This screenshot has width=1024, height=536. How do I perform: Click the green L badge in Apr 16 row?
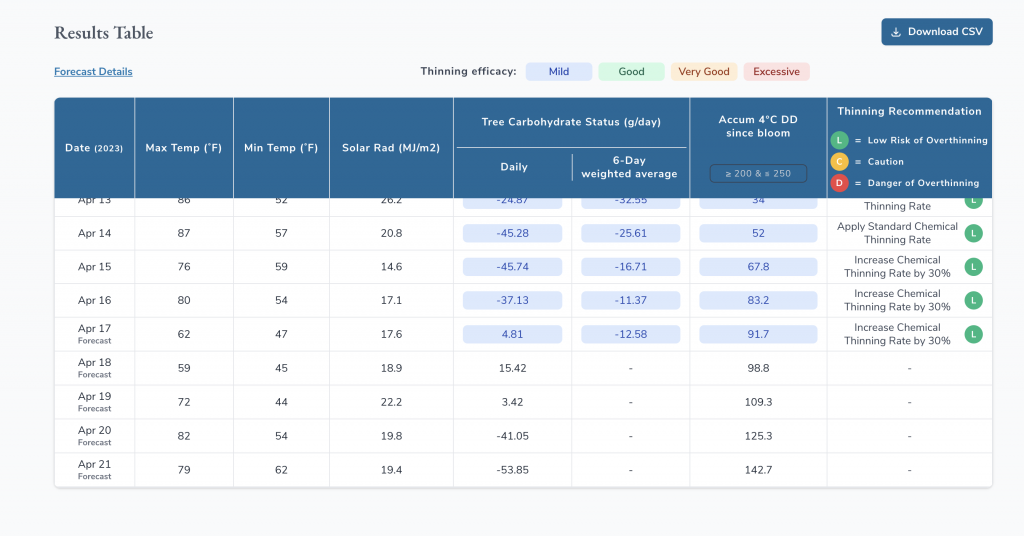tap(974, 300)
